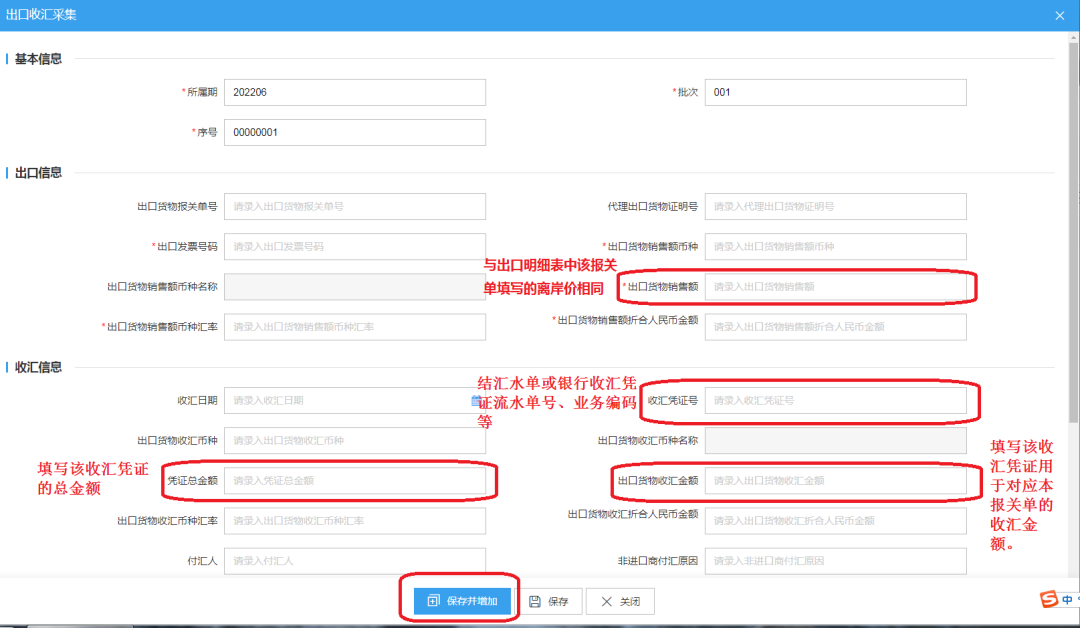The width and height of the screenshot is (1080, 628).
Task: Focus the 所属期 input field
Action: (x=354, y=92)
